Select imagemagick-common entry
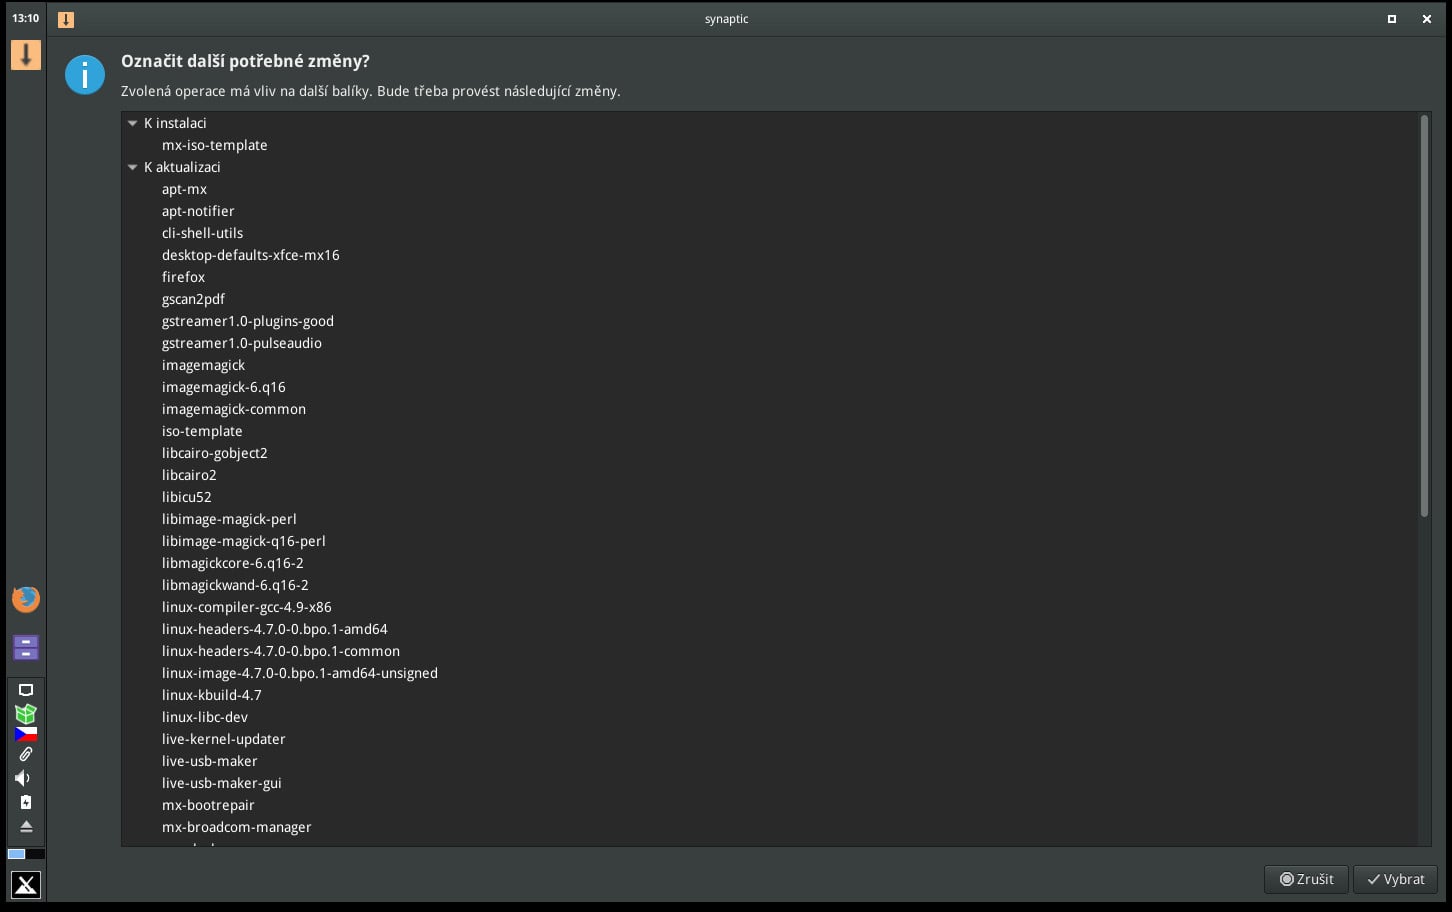1452x912 pixels. [x=769, y=409]
